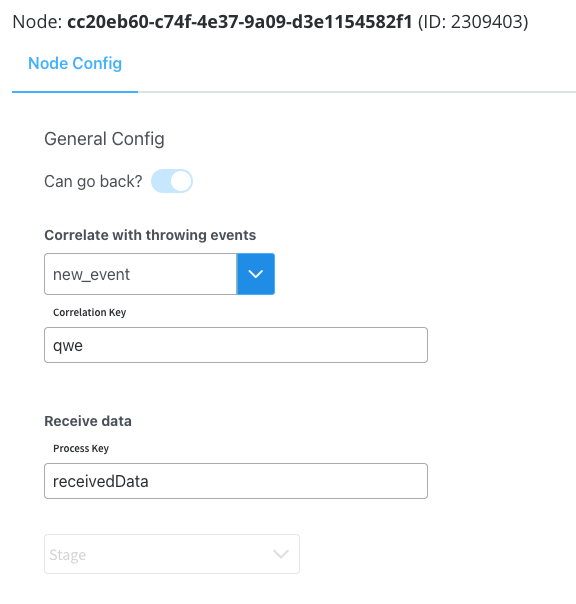This screenshot has height=604, width=576.
Task: Click the General Config section heading
Action: pyautogui.click(x=104, y=139)
